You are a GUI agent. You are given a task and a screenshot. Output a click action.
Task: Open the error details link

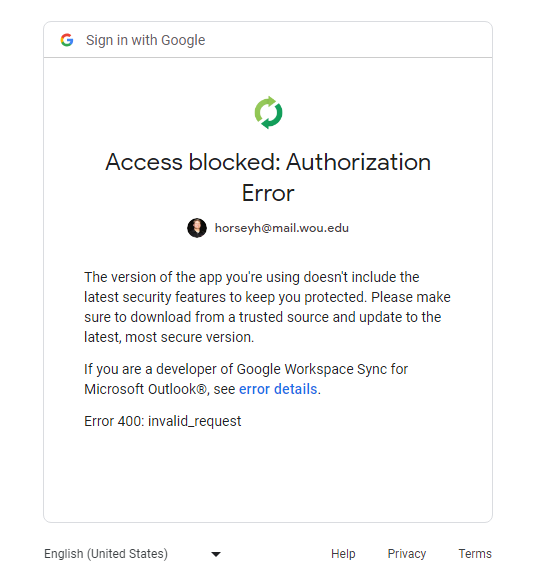[x=278, y=389]
